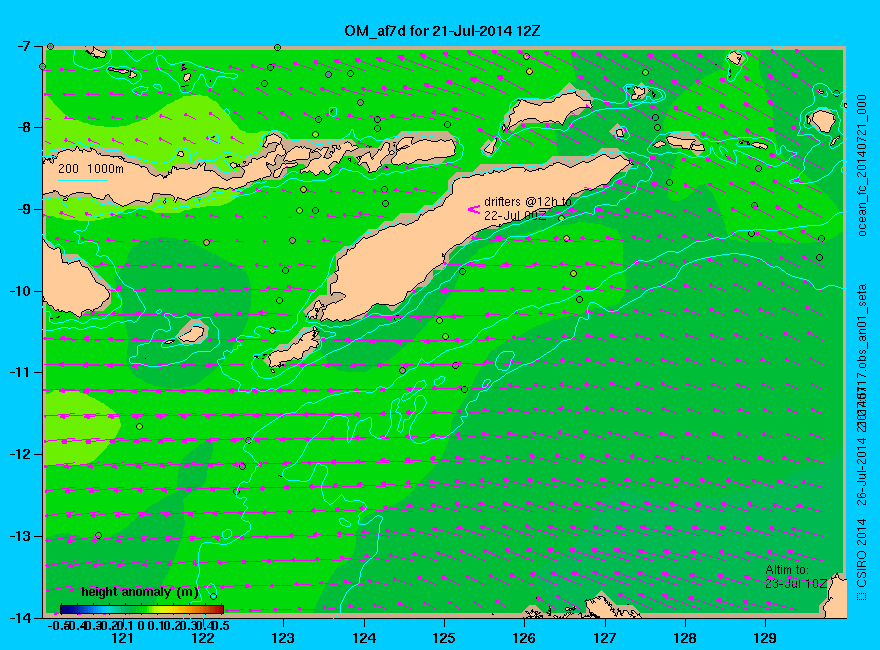Click longitude label 128 on the axis
Image resolution: width=880 pixels, height=650 pixels.
685,638
